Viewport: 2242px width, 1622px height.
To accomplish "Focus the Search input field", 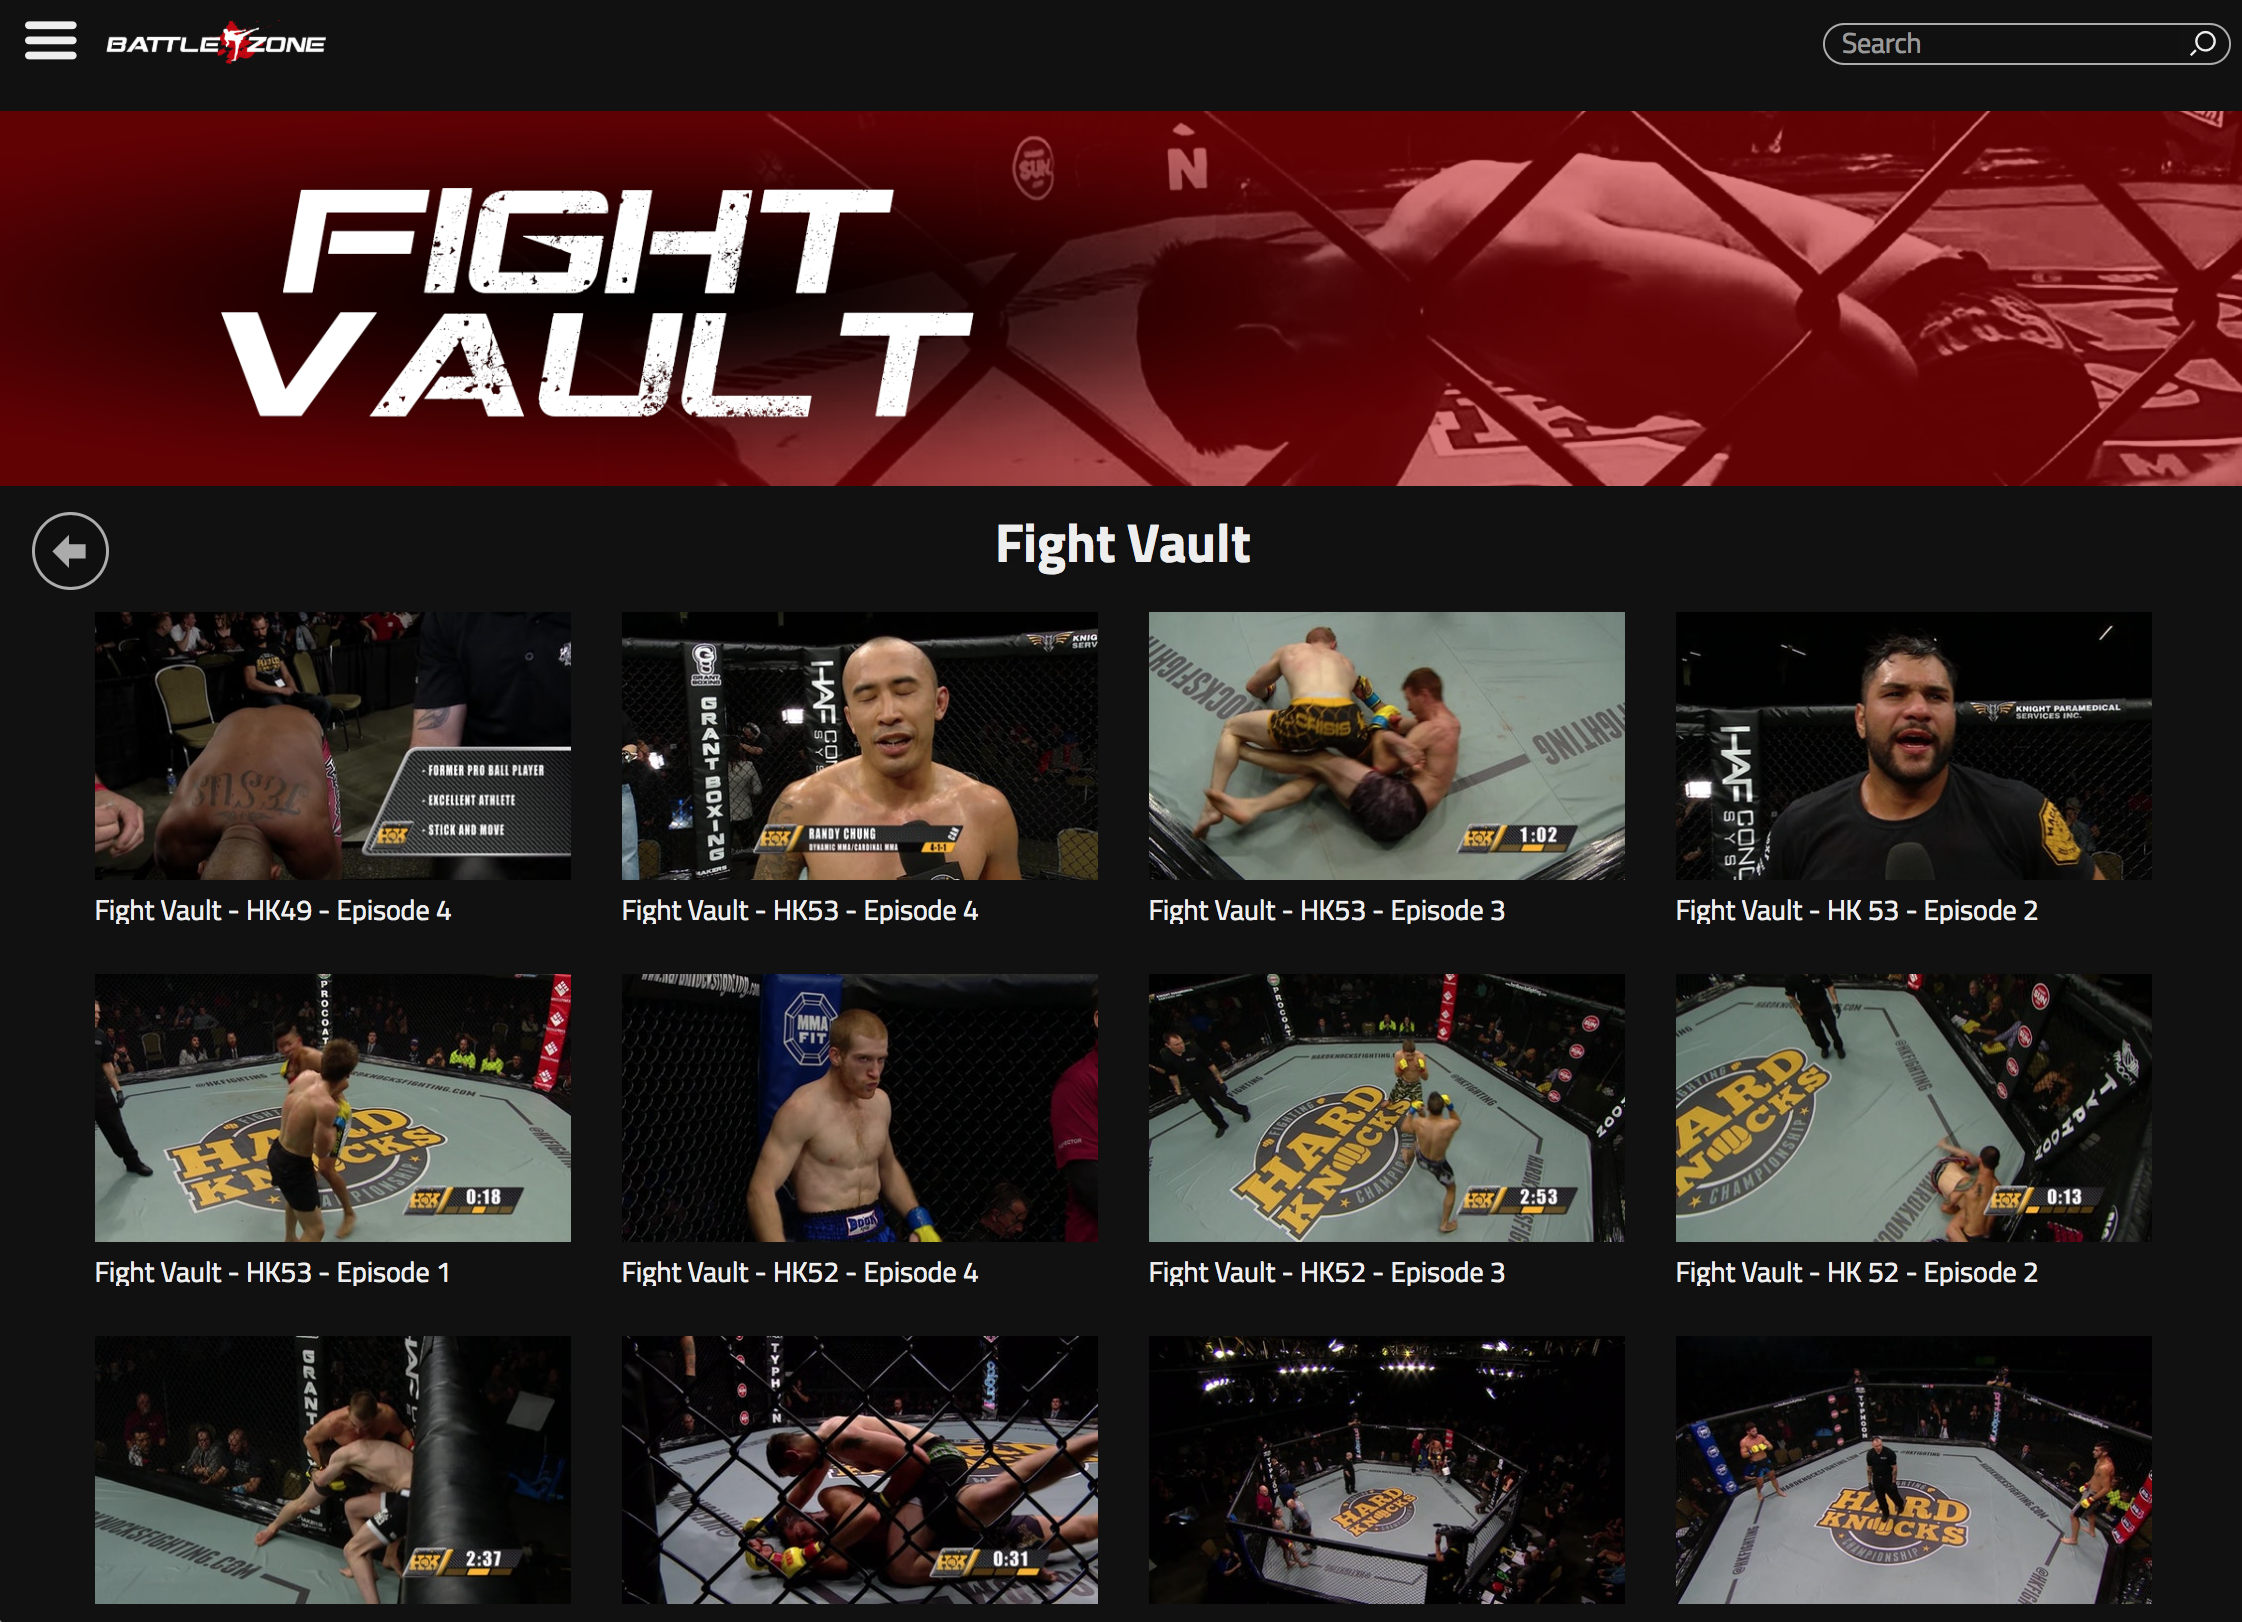I will coord(2010,44).
